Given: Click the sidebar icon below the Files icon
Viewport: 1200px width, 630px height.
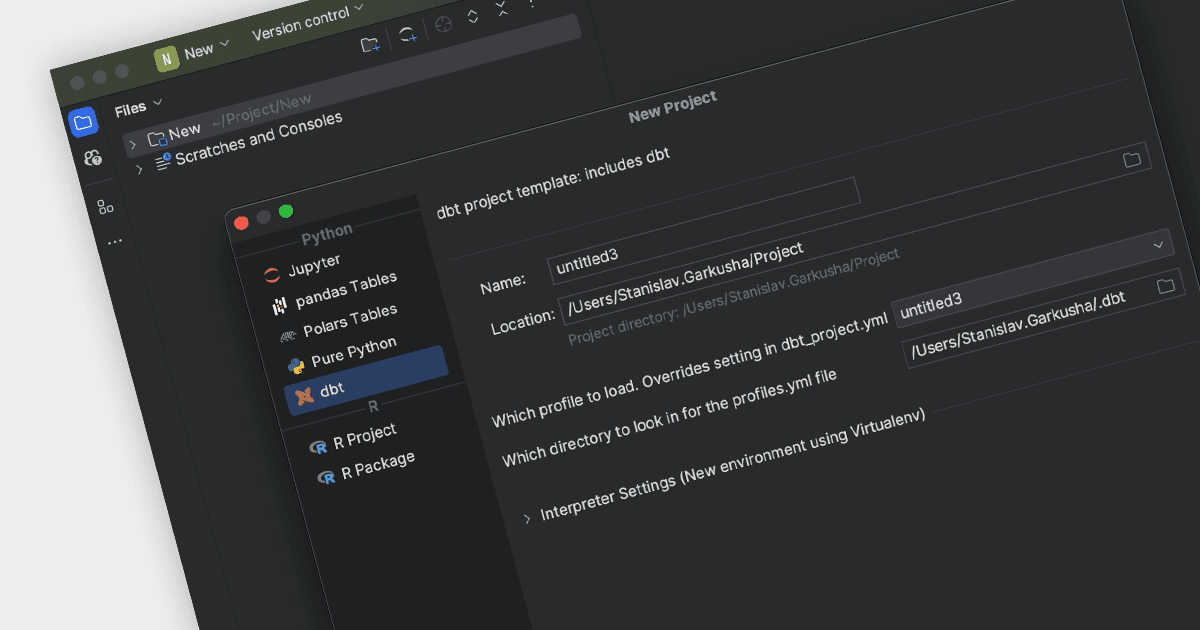Looking at the screenshot, I should click(92, 158).
